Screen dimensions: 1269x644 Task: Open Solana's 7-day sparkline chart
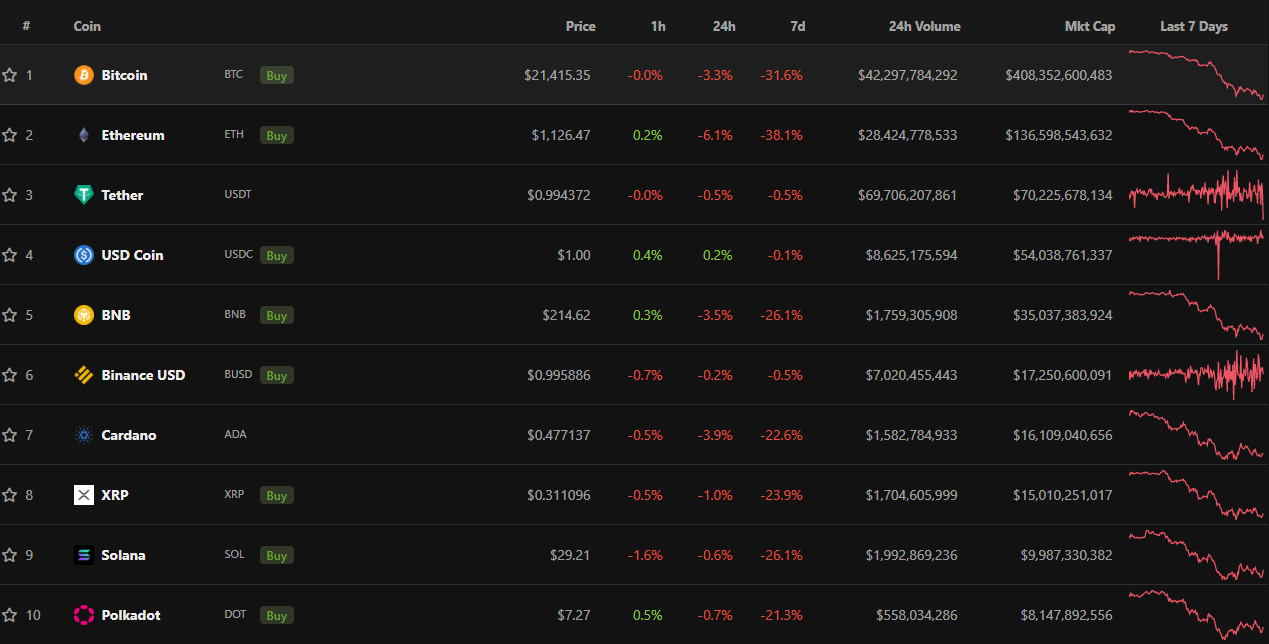pyautogui.click(x=1196, y=555)
